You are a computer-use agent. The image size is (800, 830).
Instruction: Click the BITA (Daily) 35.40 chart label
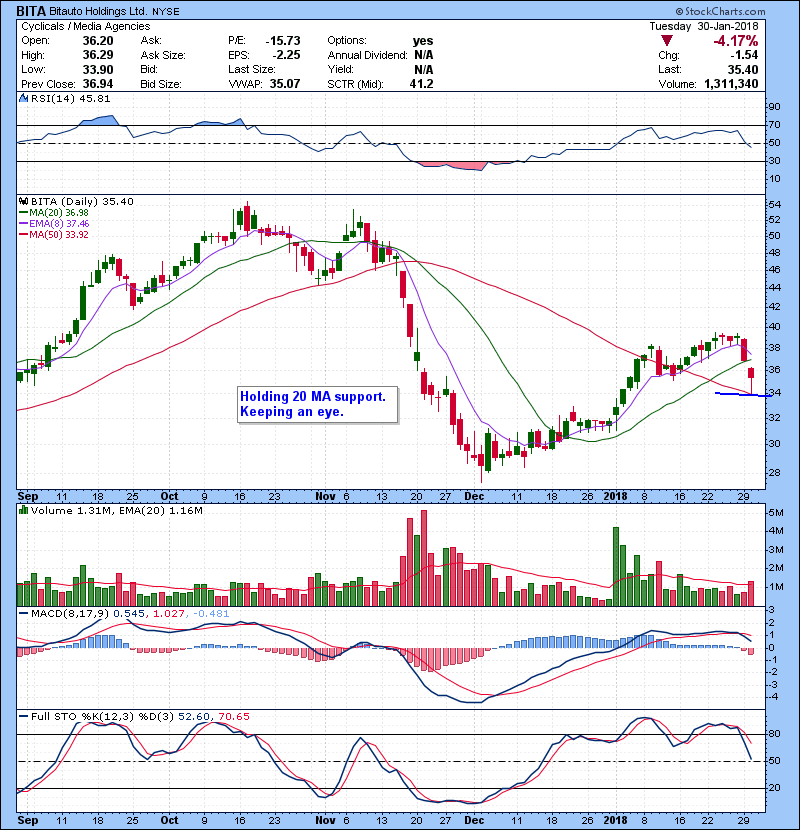82,202
